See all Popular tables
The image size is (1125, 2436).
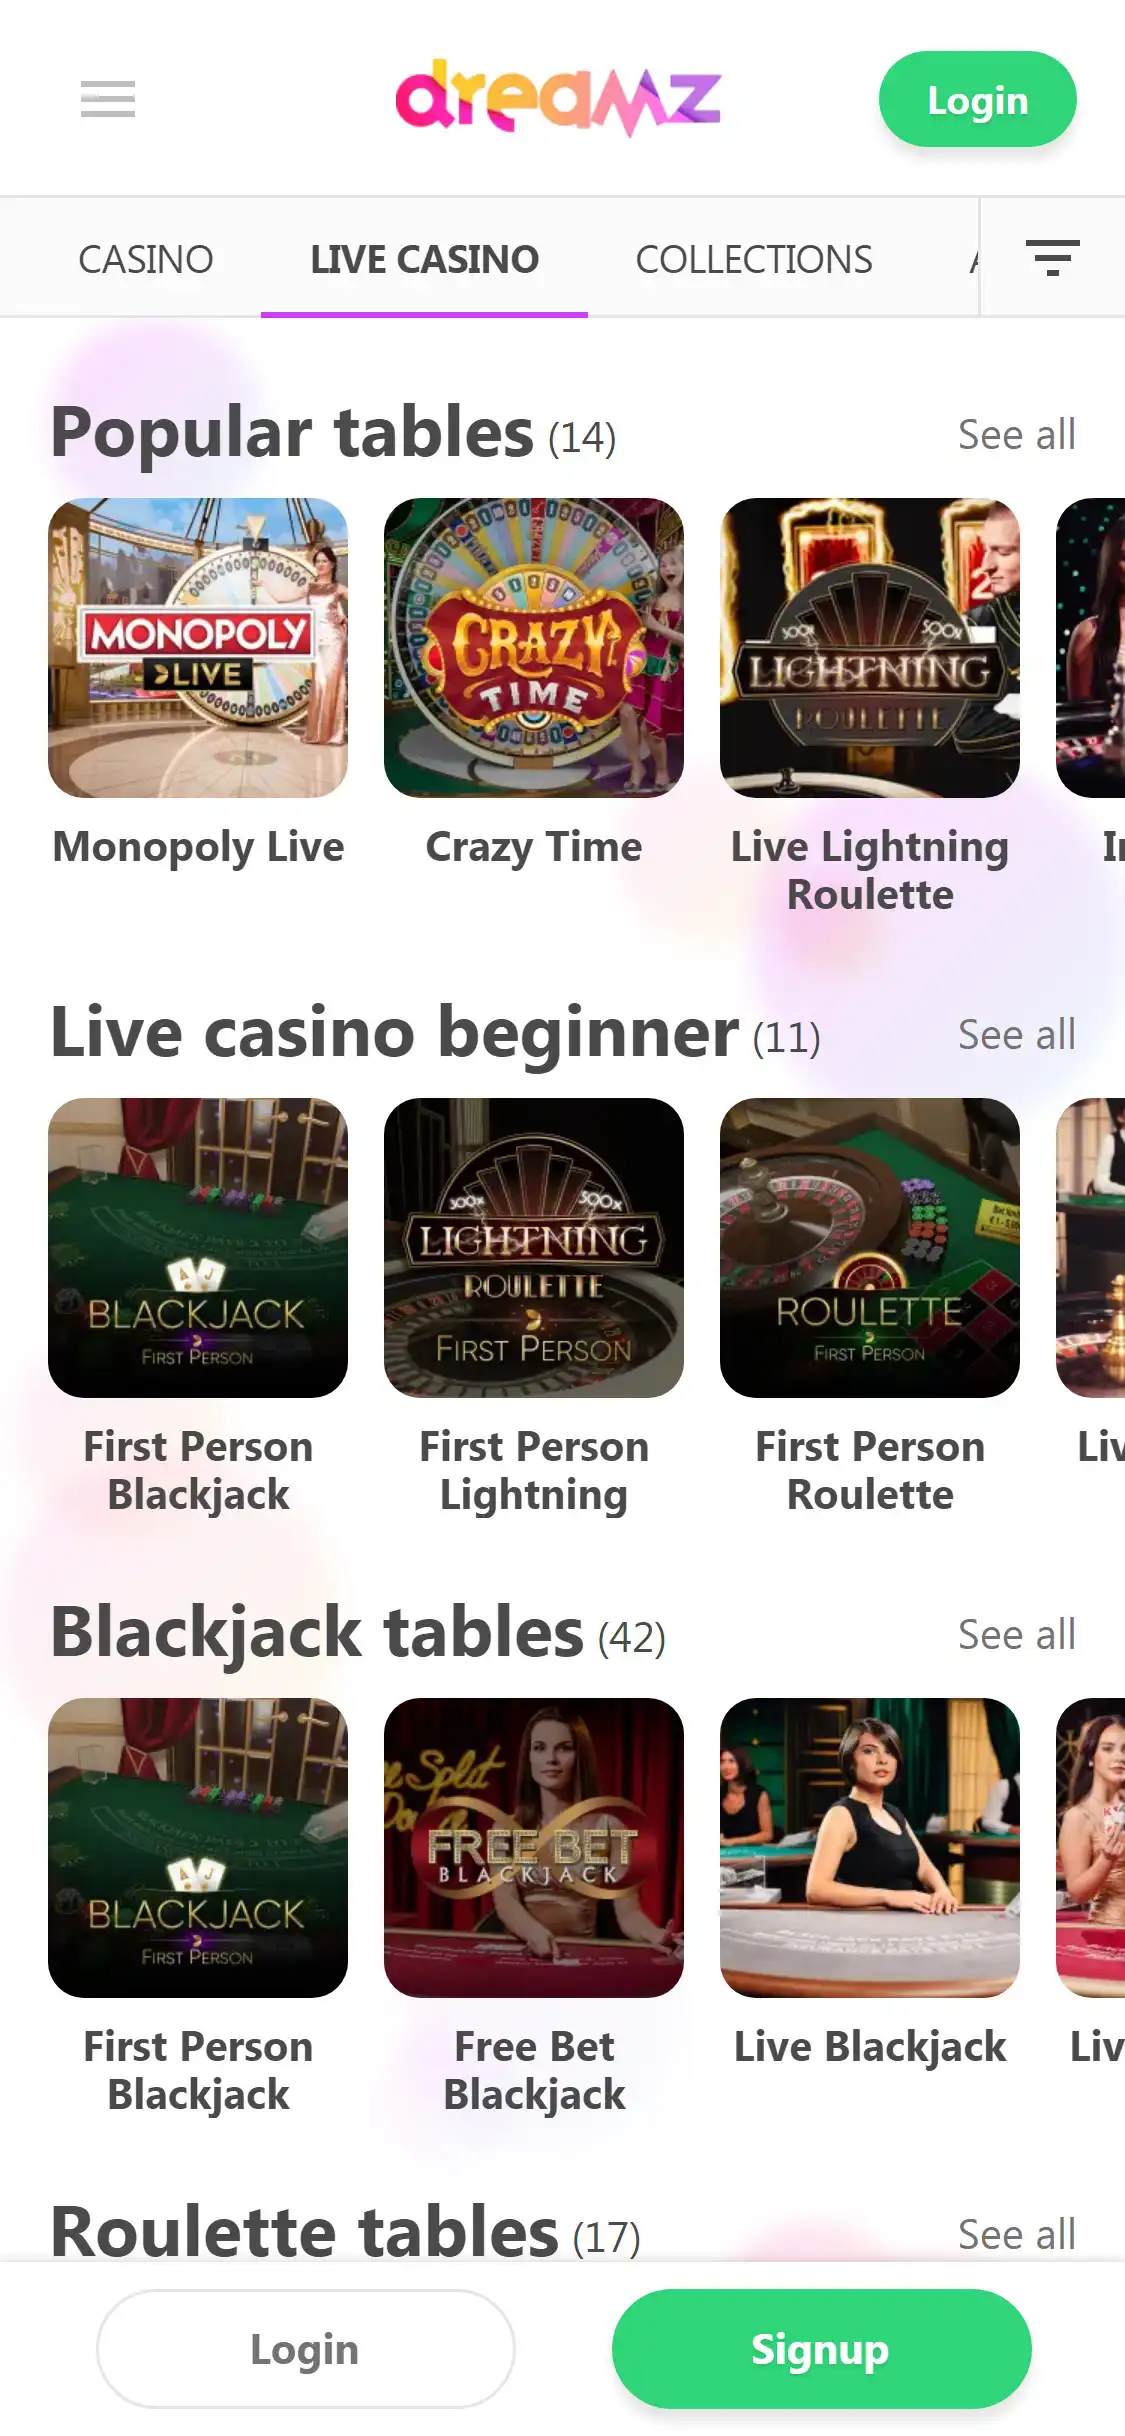[1016, 435]
